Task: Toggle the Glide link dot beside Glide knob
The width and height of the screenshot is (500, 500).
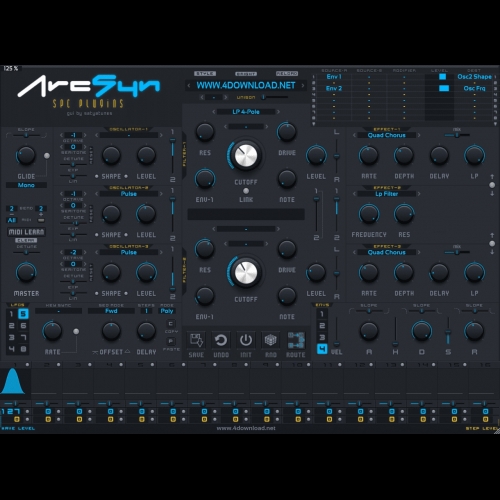Action: [x=47, y=156]
